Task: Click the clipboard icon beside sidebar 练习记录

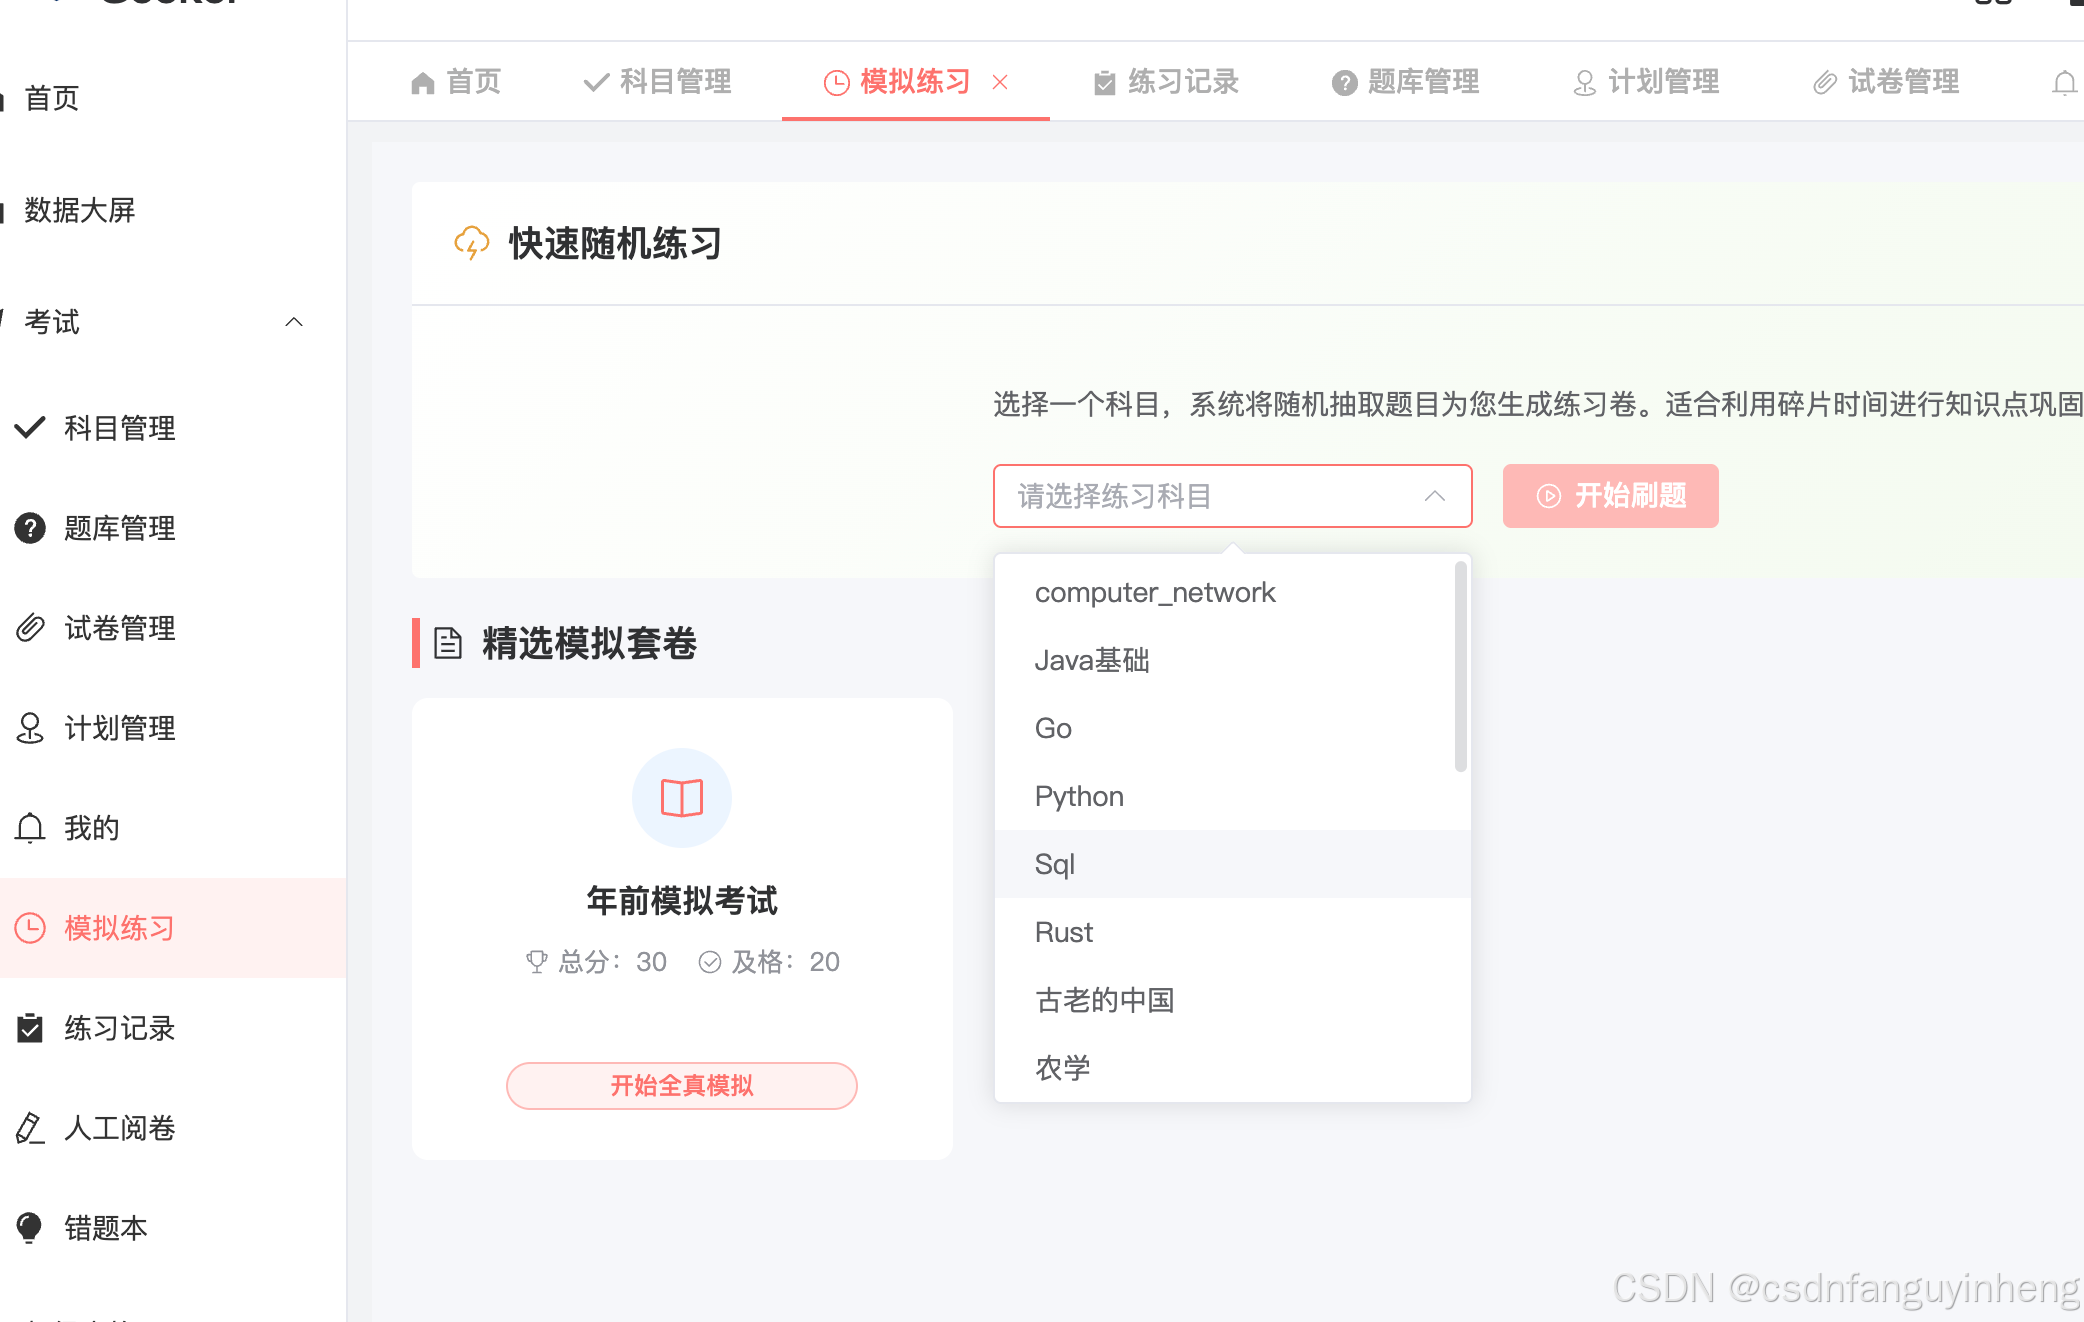Action: (30, 1027)
